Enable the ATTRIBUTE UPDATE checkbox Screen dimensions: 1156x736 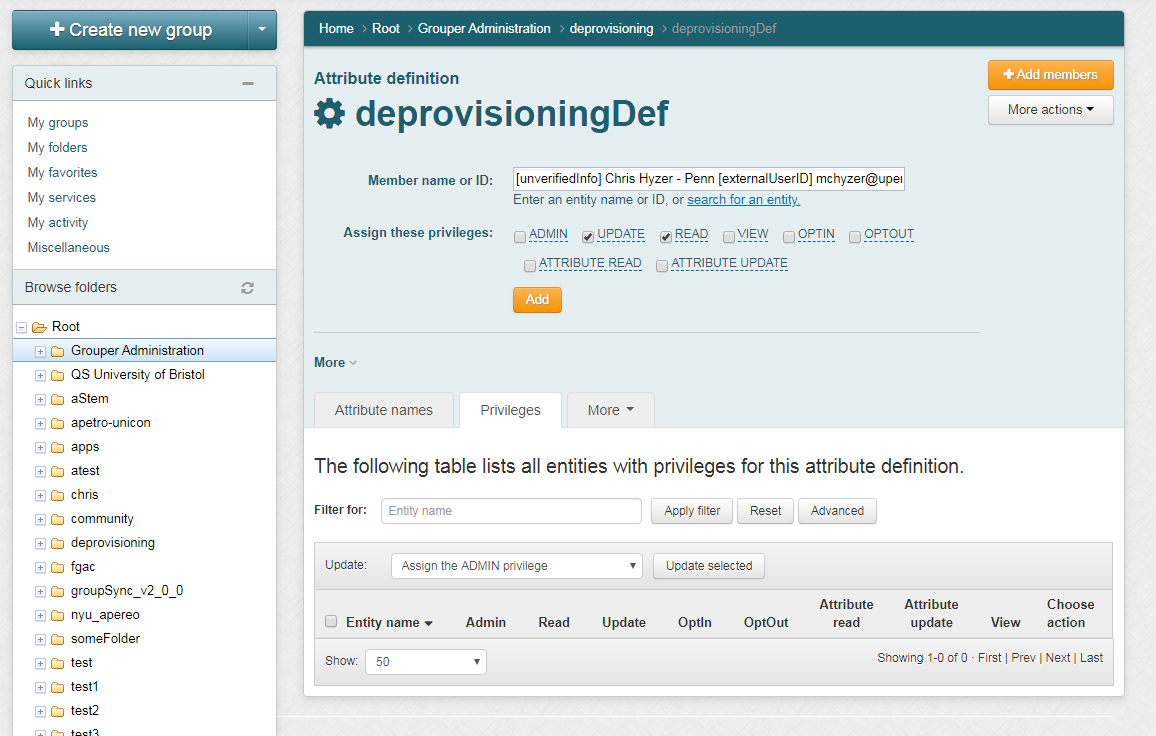[662, 265]
